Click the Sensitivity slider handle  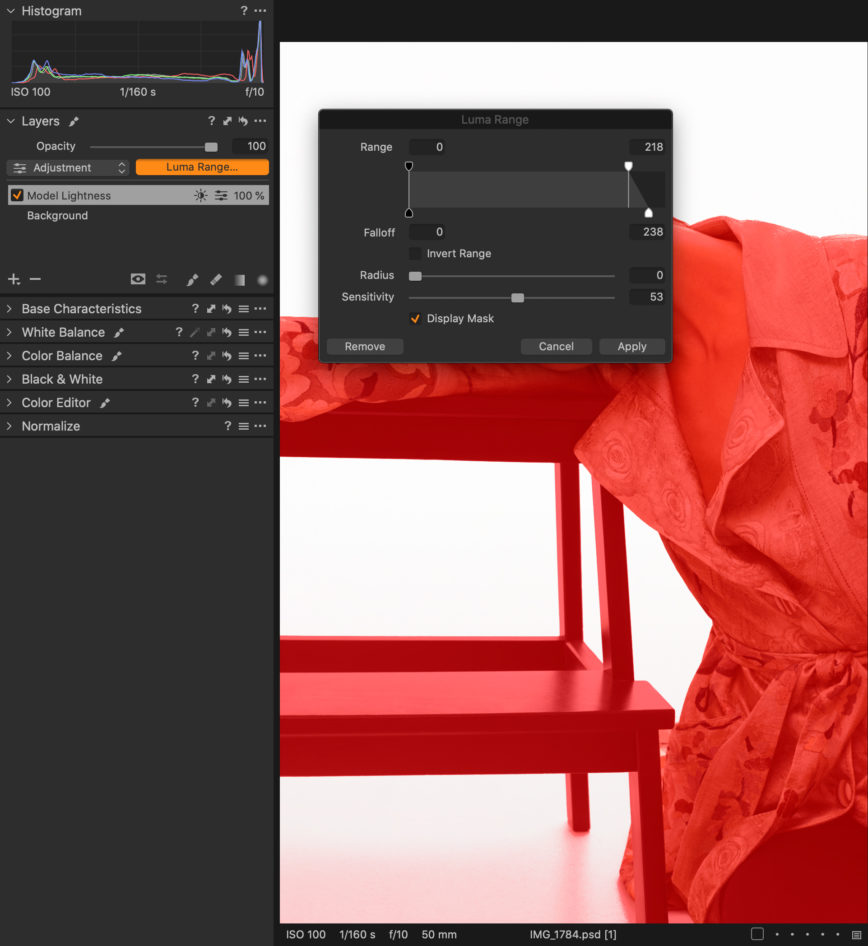[x=517, y=297]
